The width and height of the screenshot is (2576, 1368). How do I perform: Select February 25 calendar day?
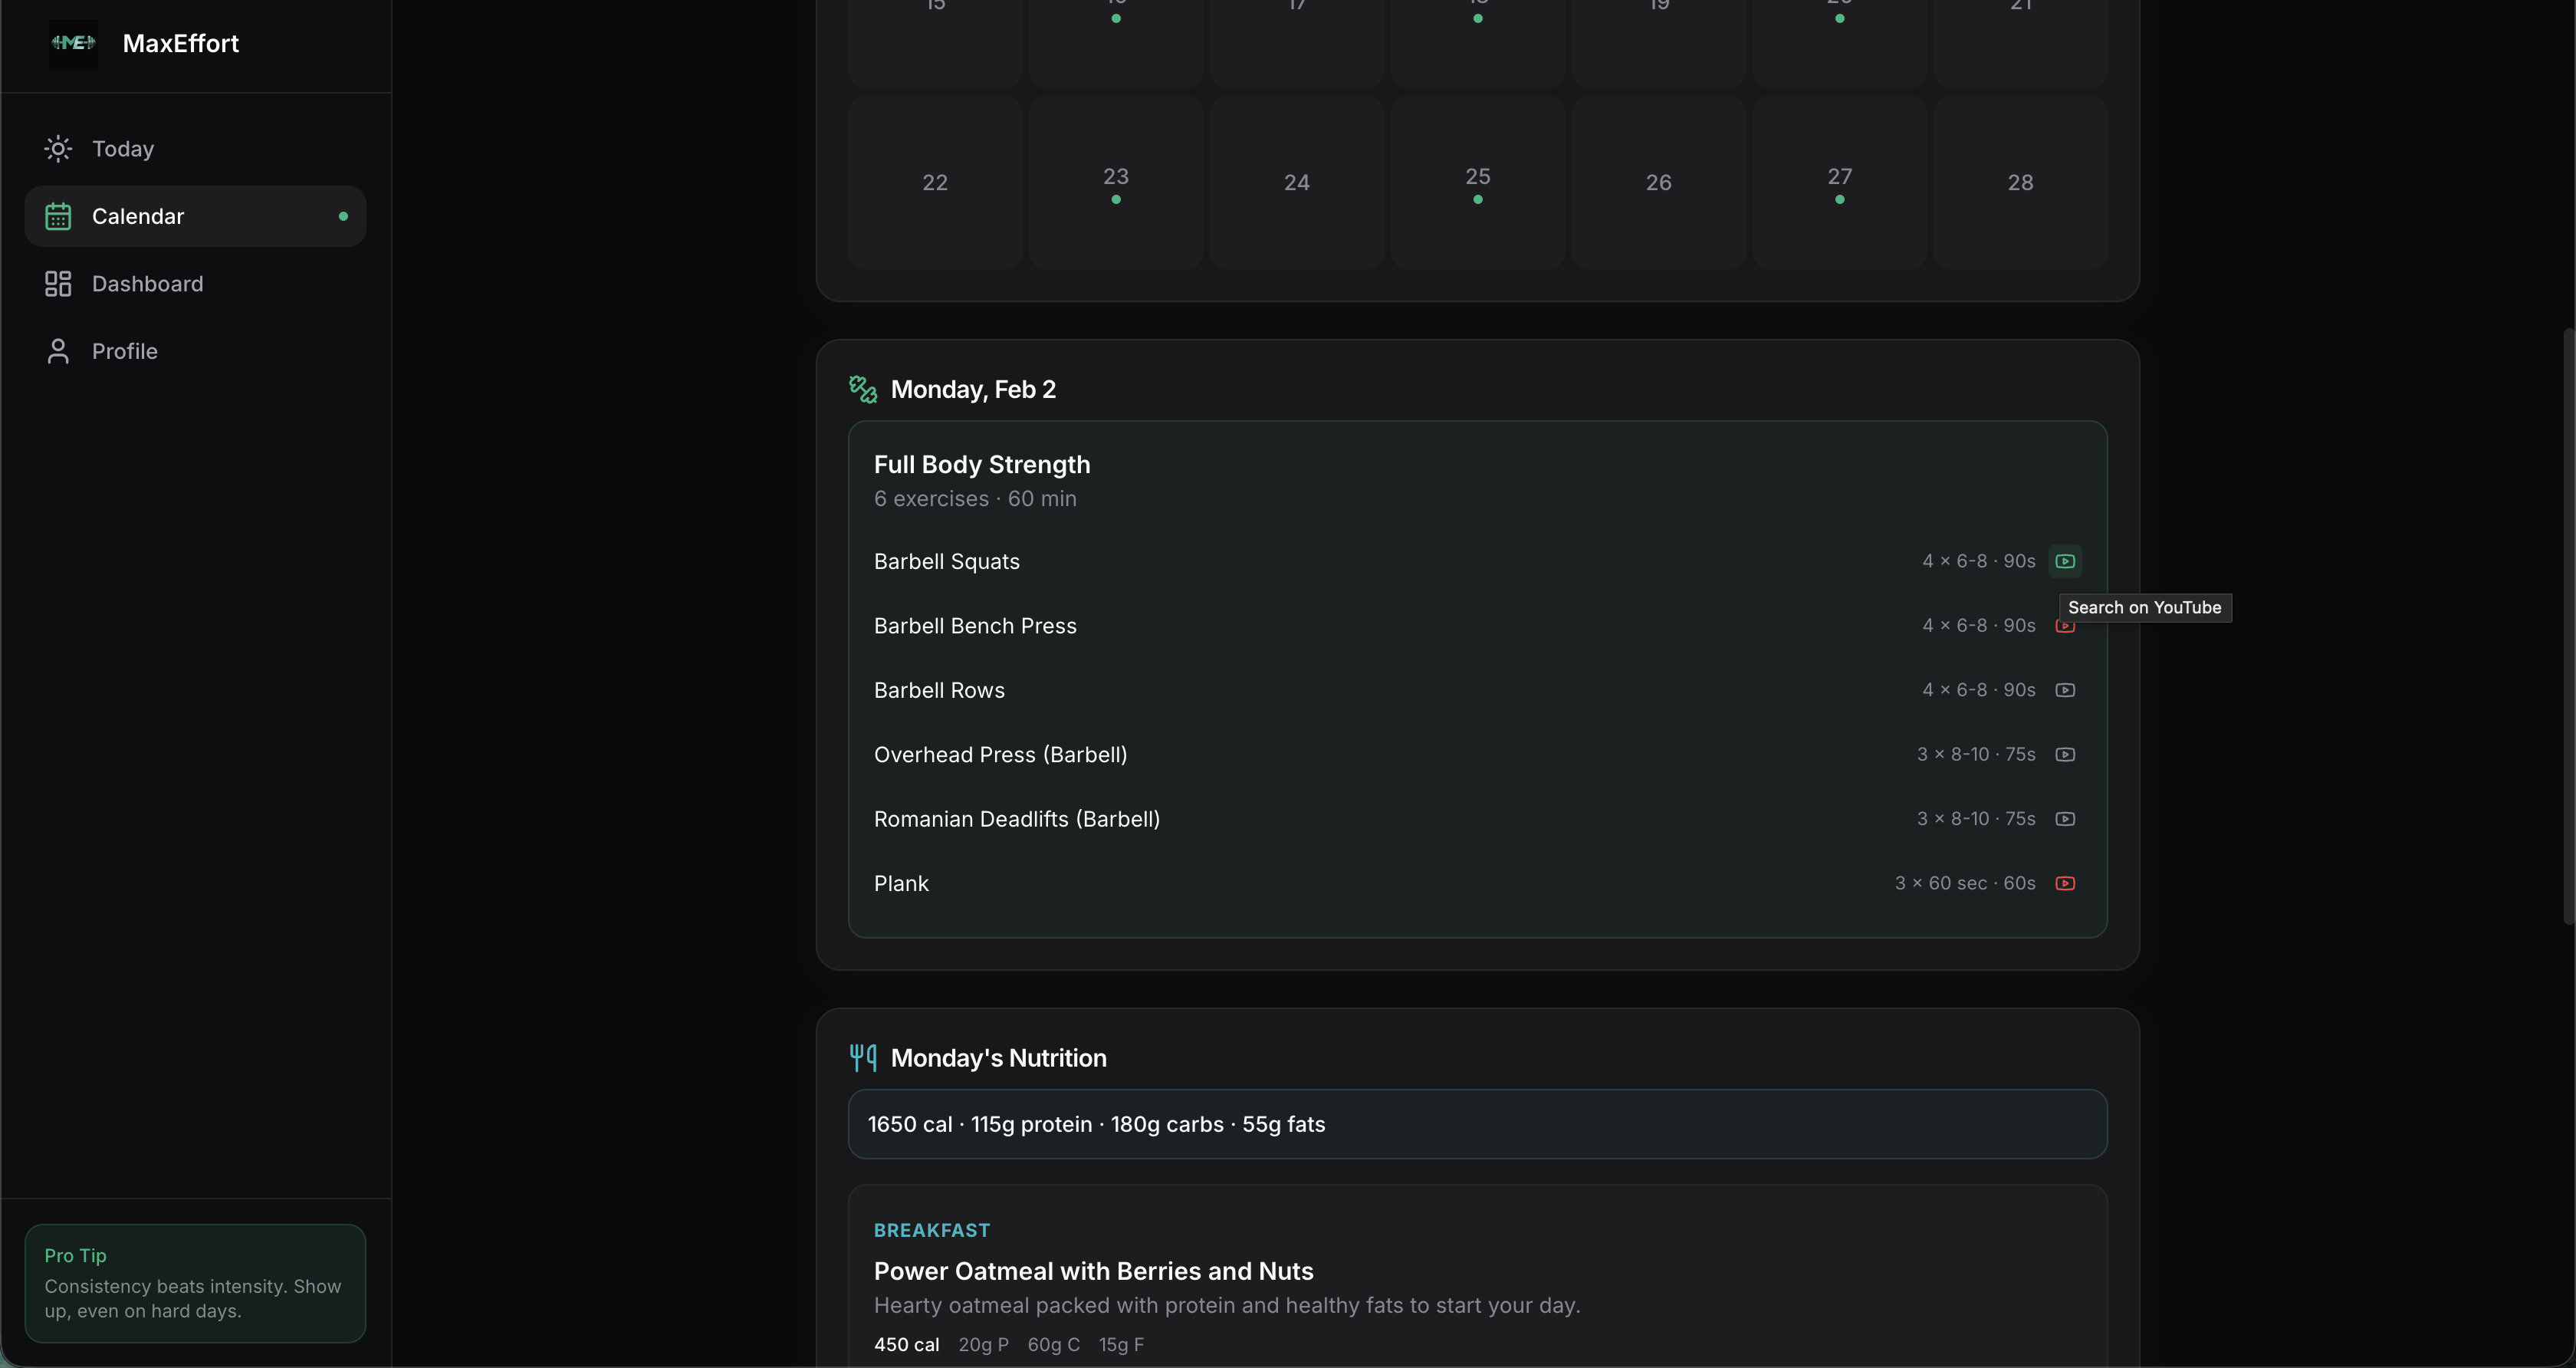coord(1477,182)
